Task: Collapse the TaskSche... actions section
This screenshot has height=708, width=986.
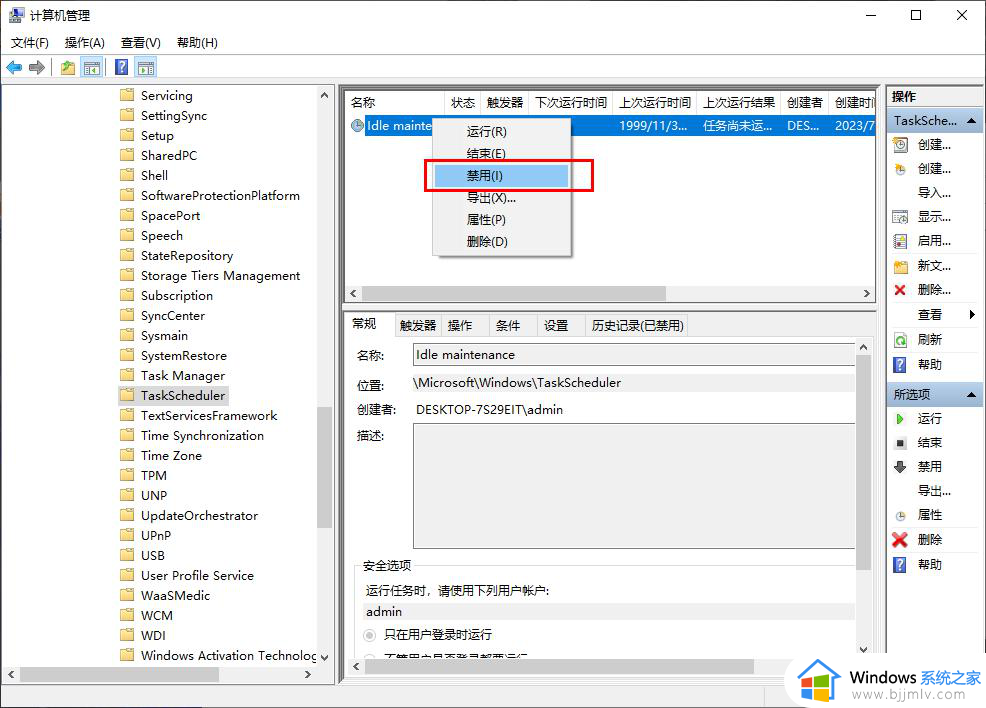Action: tap(972, 121)
